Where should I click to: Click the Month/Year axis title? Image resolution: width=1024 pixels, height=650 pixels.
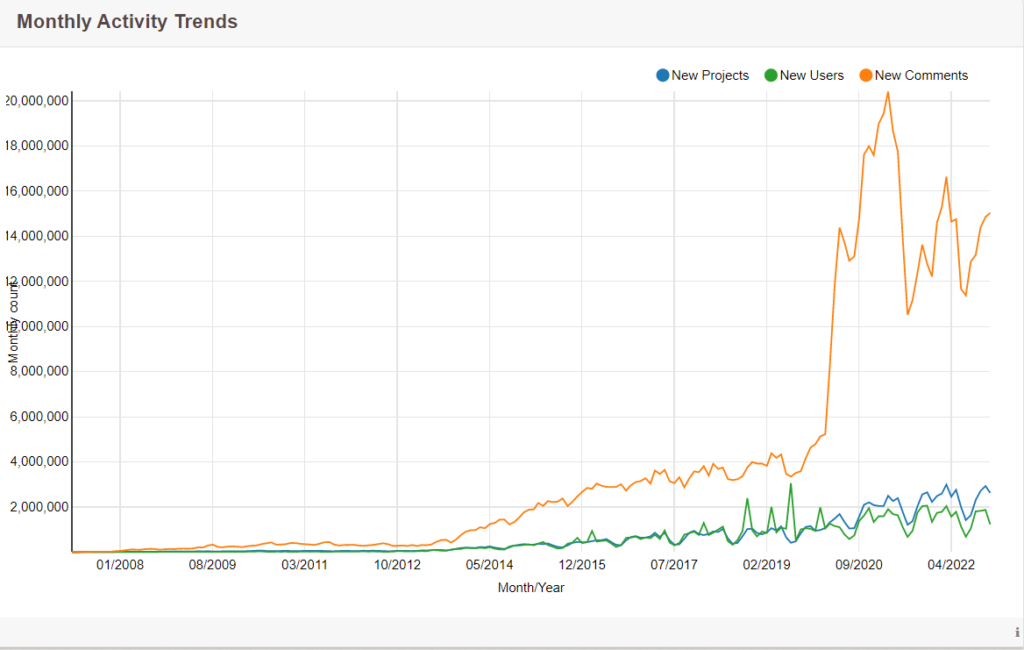click(531, 588)
